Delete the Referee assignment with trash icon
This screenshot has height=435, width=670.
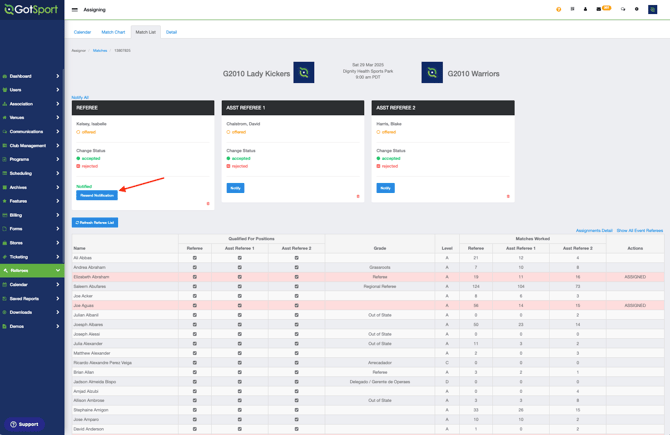pyautogui.click(x=208, y=203)
